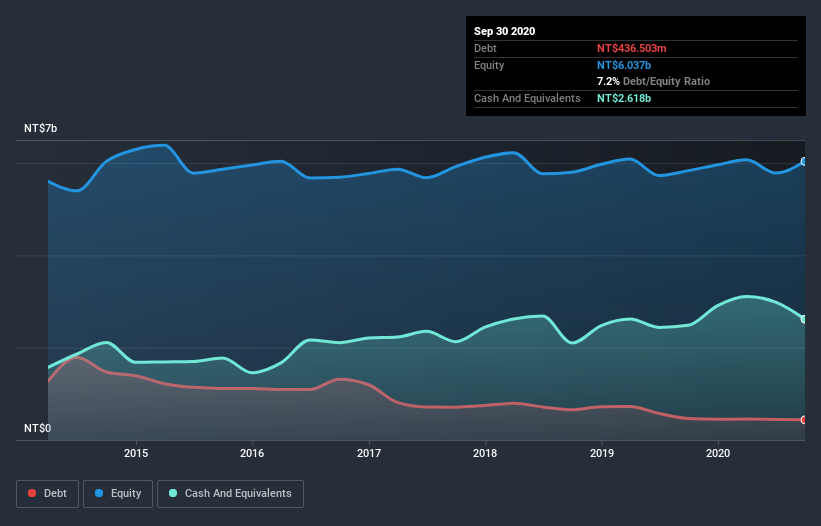Click the Debt endpoint marker on the chart

tap(804, 420)
